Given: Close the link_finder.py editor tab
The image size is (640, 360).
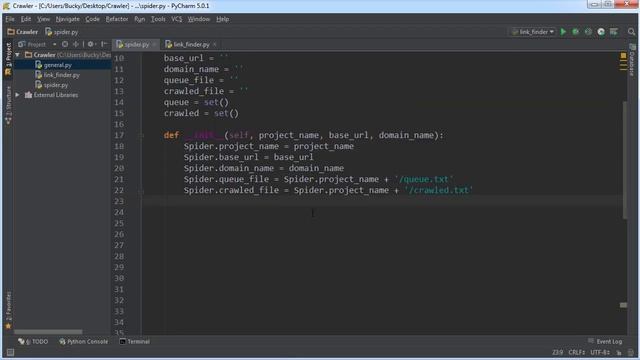Looking at the screenshot, I should point(215,44).
